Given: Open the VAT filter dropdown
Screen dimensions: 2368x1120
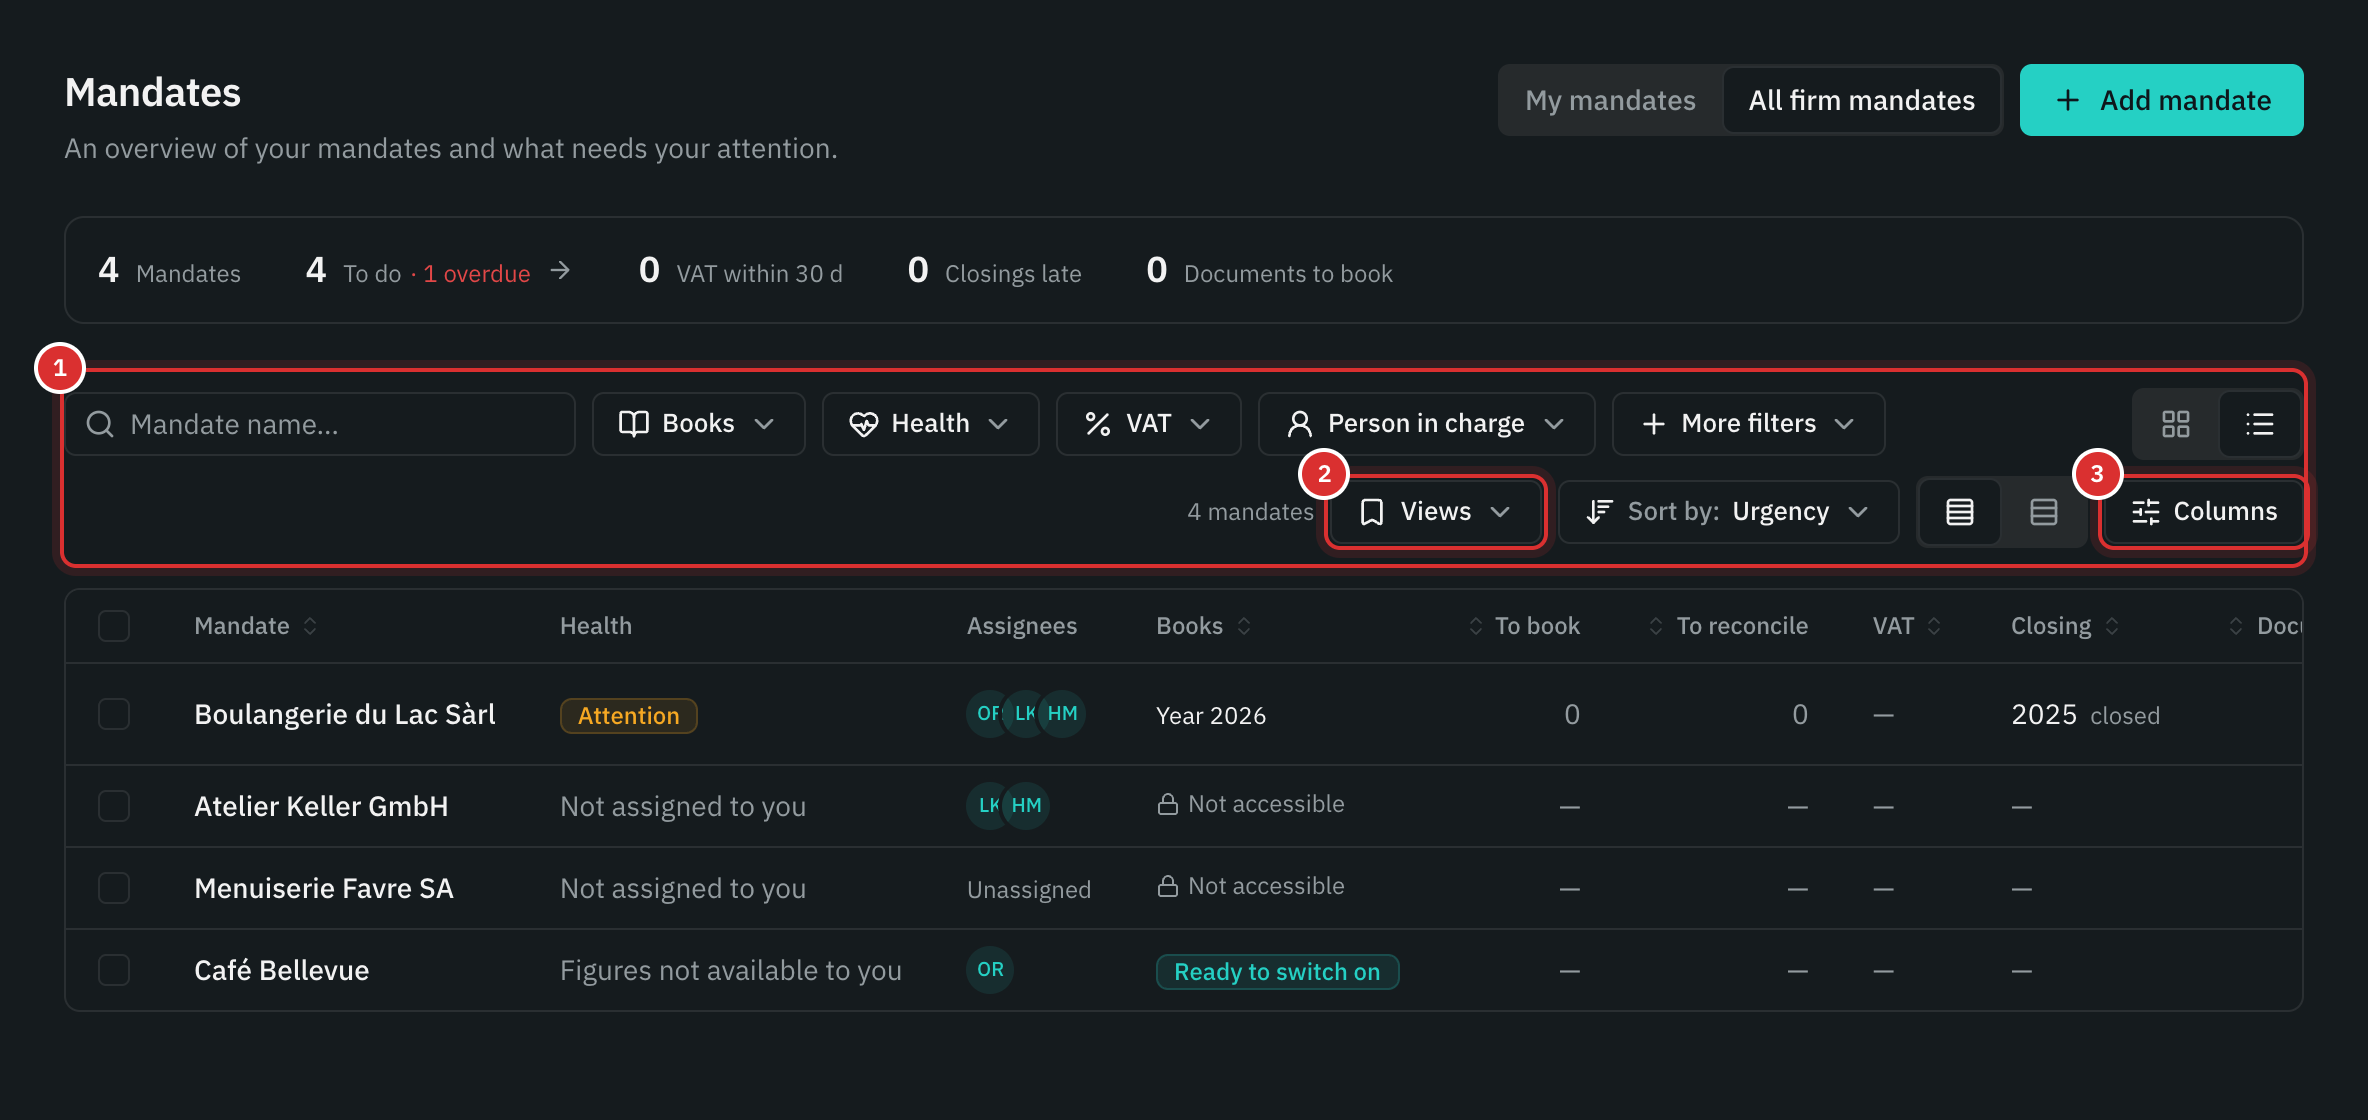Looking at the screenshot, I should coord(1148,424).
